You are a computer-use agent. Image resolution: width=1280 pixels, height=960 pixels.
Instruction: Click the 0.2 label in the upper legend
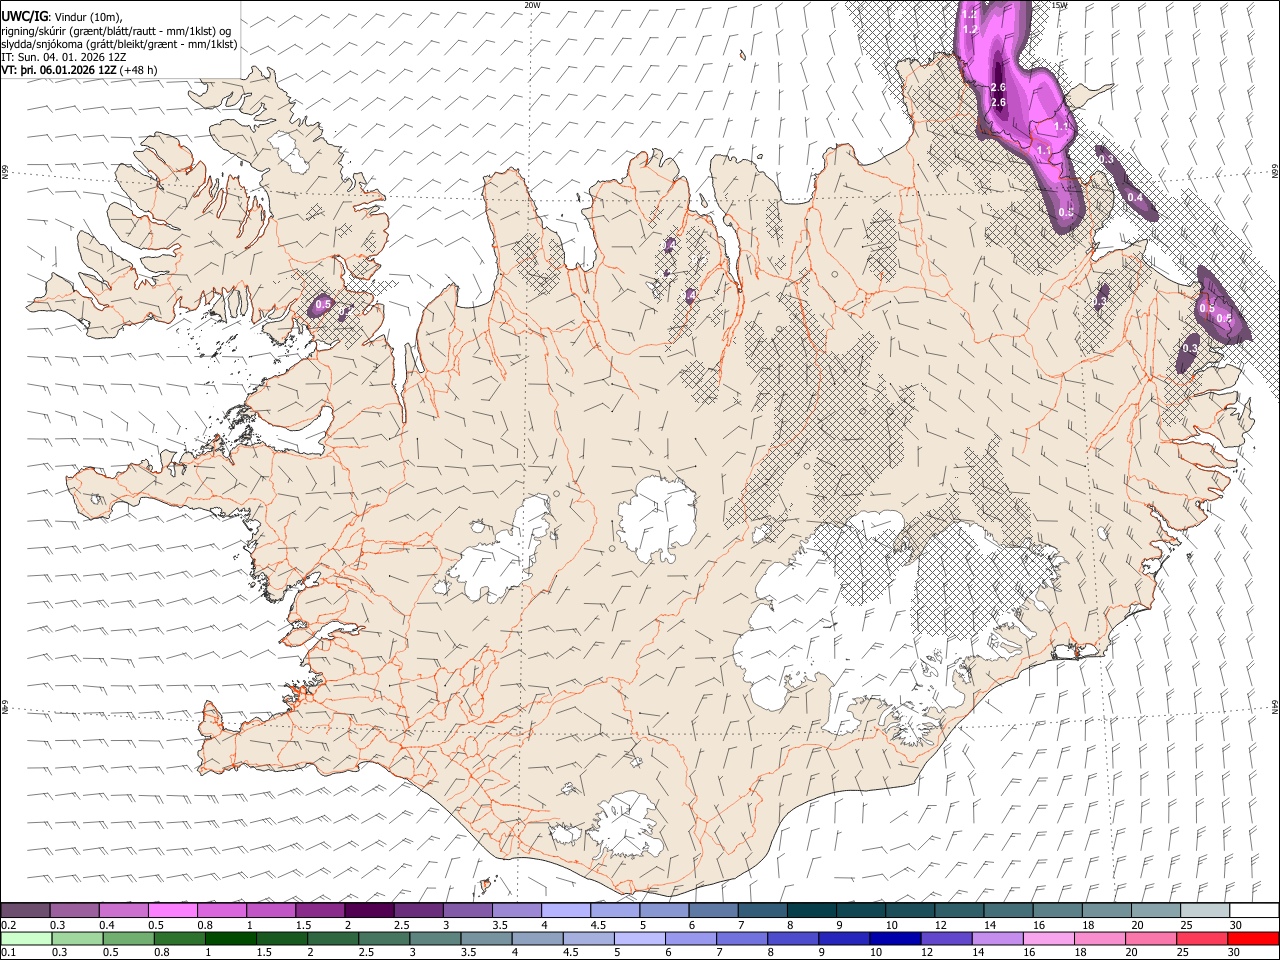tap(9, 924)
